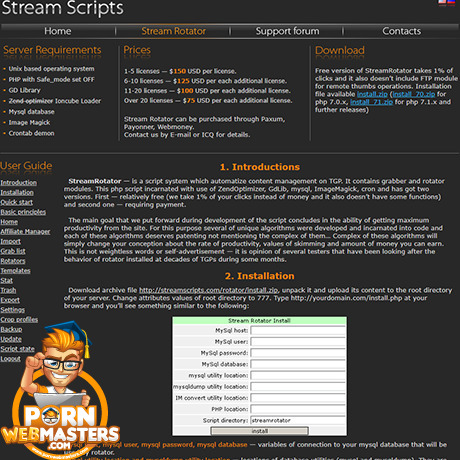
Task: Go to Rotators guide section
Action: pyautogui.click(x=13, y=261)
